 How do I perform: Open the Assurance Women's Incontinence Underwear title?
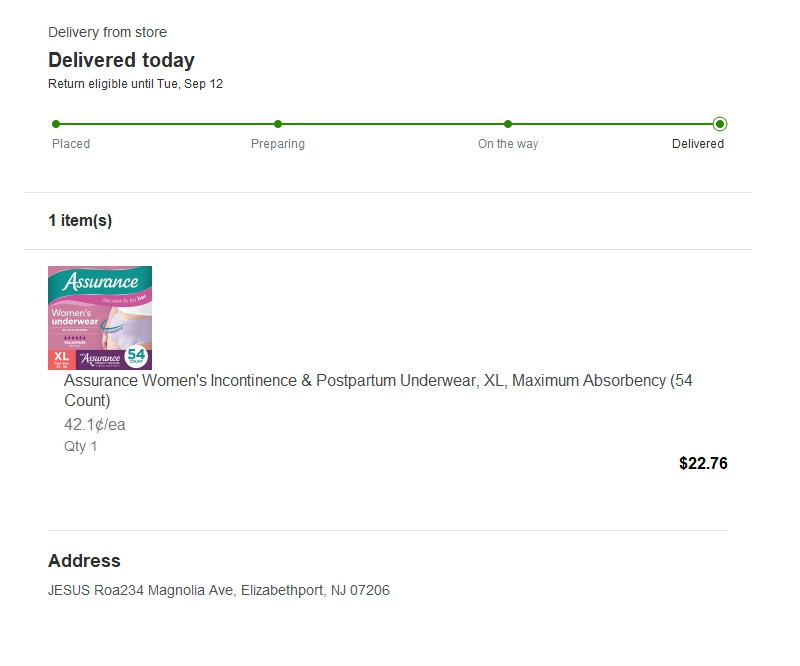(x=378, y=390)
